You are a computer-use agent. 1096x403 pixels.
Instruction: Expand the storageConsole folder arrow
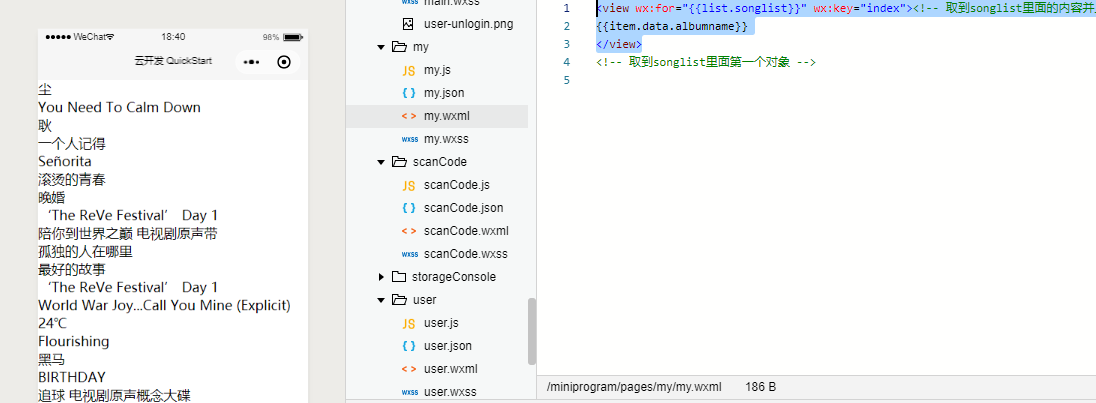(381, 277)
